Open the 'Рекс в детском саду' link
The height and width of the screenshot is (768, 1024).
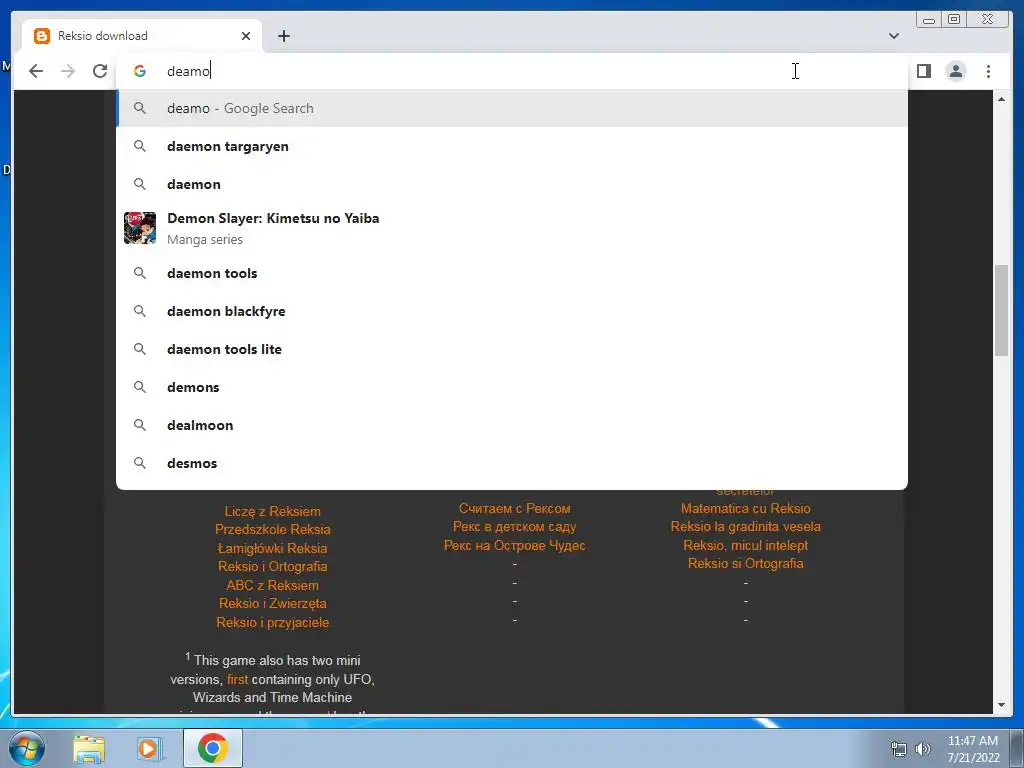tap(515, 526)
